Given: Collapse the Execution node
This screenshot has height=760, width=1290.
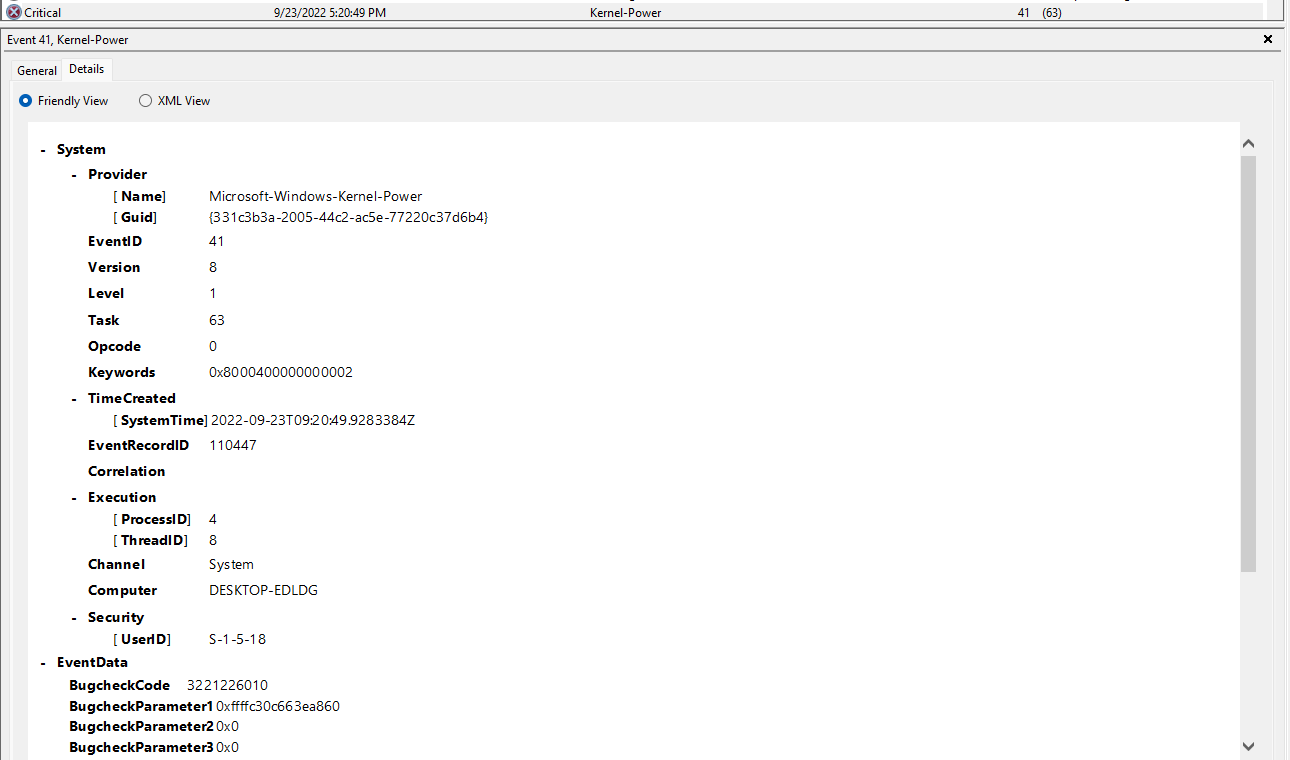Looking at the screenshot, I should pyautogui.click(x=74, y=498).
